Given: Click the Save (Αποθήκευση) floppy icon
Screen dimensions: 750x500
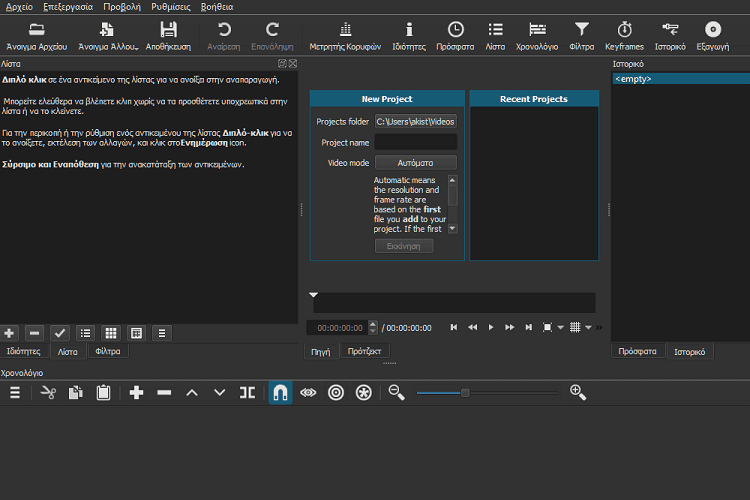Looking at the screenshot, I should (169, 30).
